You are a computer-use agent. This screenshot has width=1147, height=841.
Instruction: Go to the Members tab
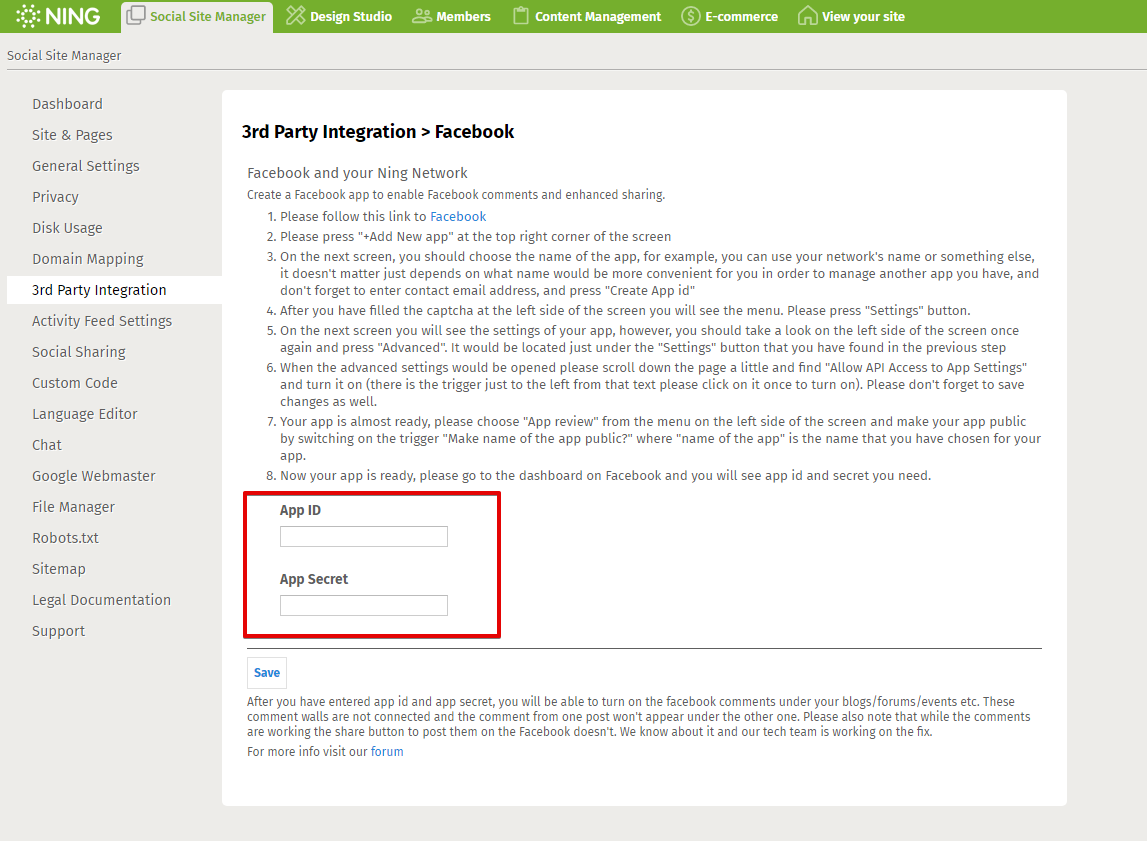click(451, 16)
